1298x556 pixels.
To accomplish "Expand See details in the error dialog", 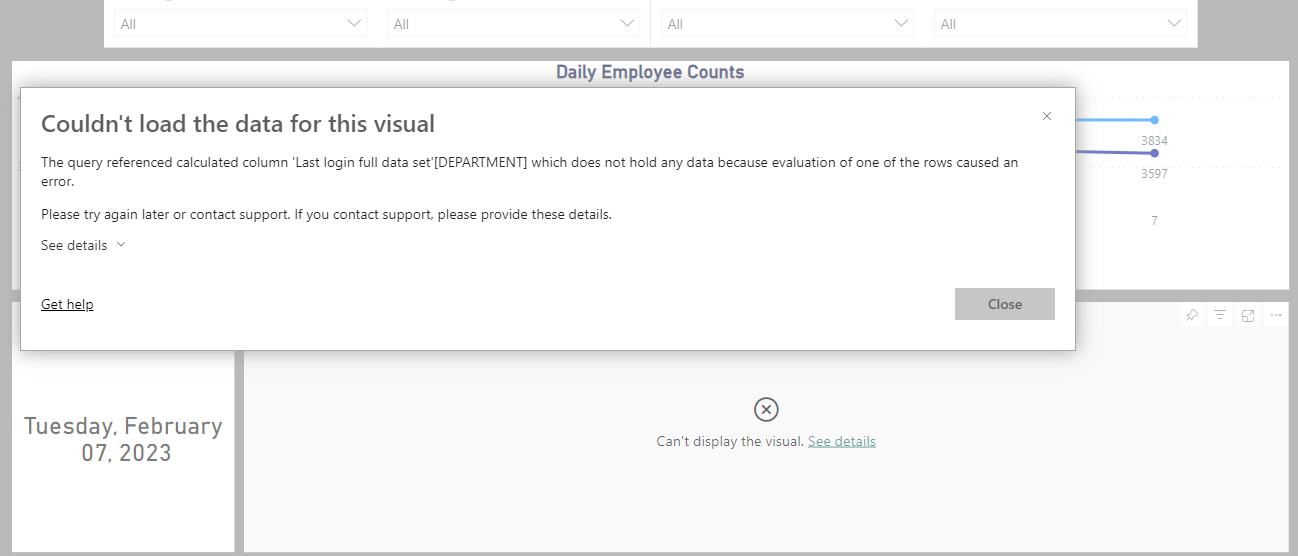I will [x=83, y=245].
